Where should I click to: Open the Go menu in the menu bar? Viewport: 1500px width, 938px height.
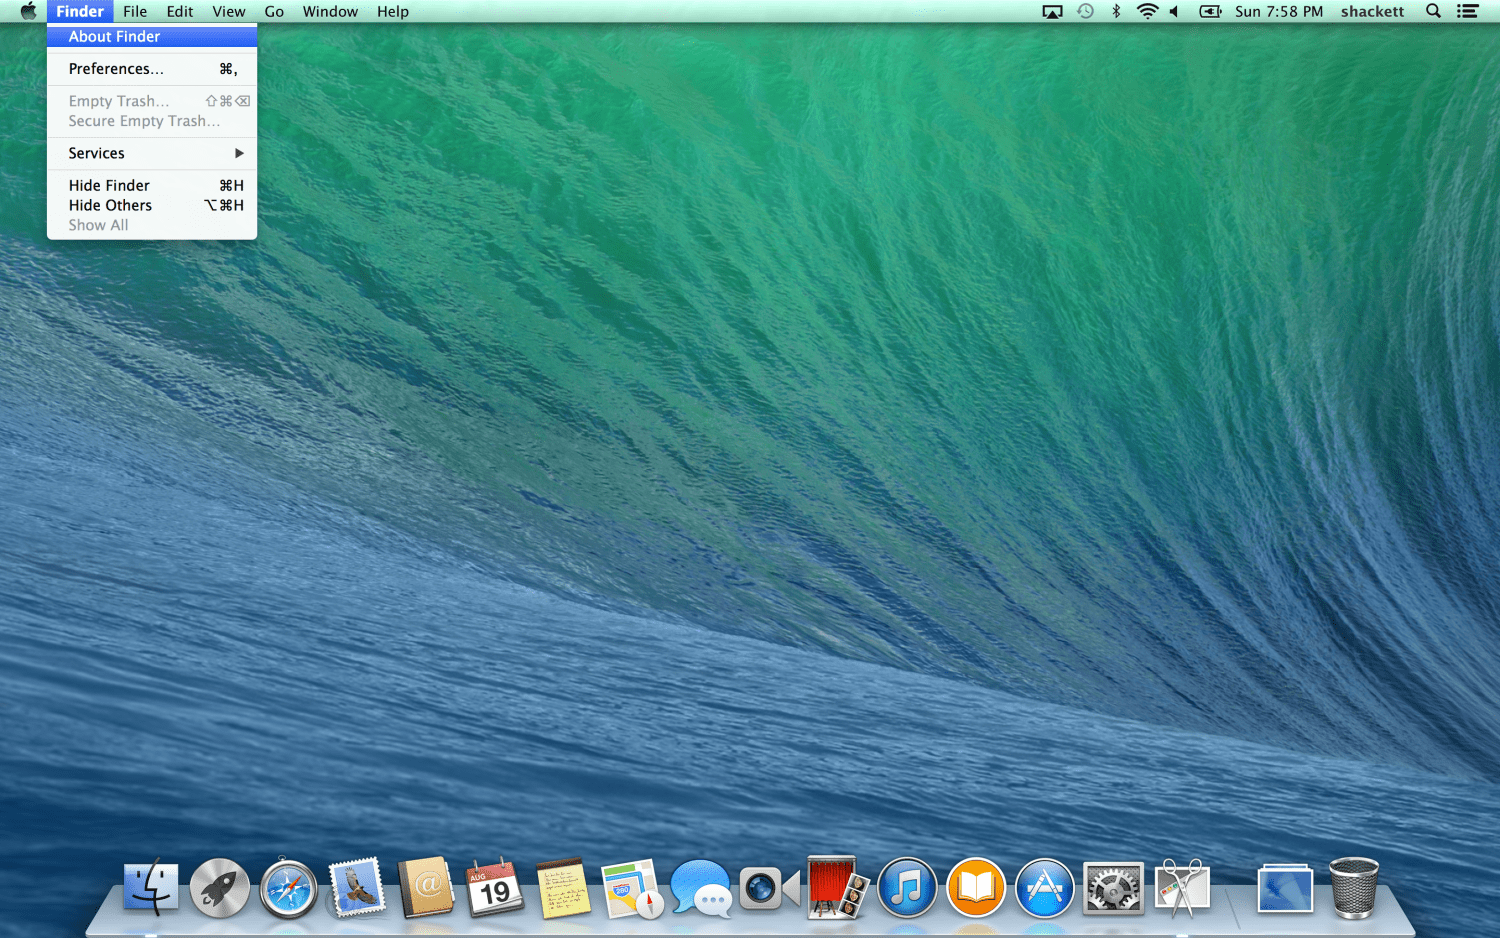pos(274,12)
